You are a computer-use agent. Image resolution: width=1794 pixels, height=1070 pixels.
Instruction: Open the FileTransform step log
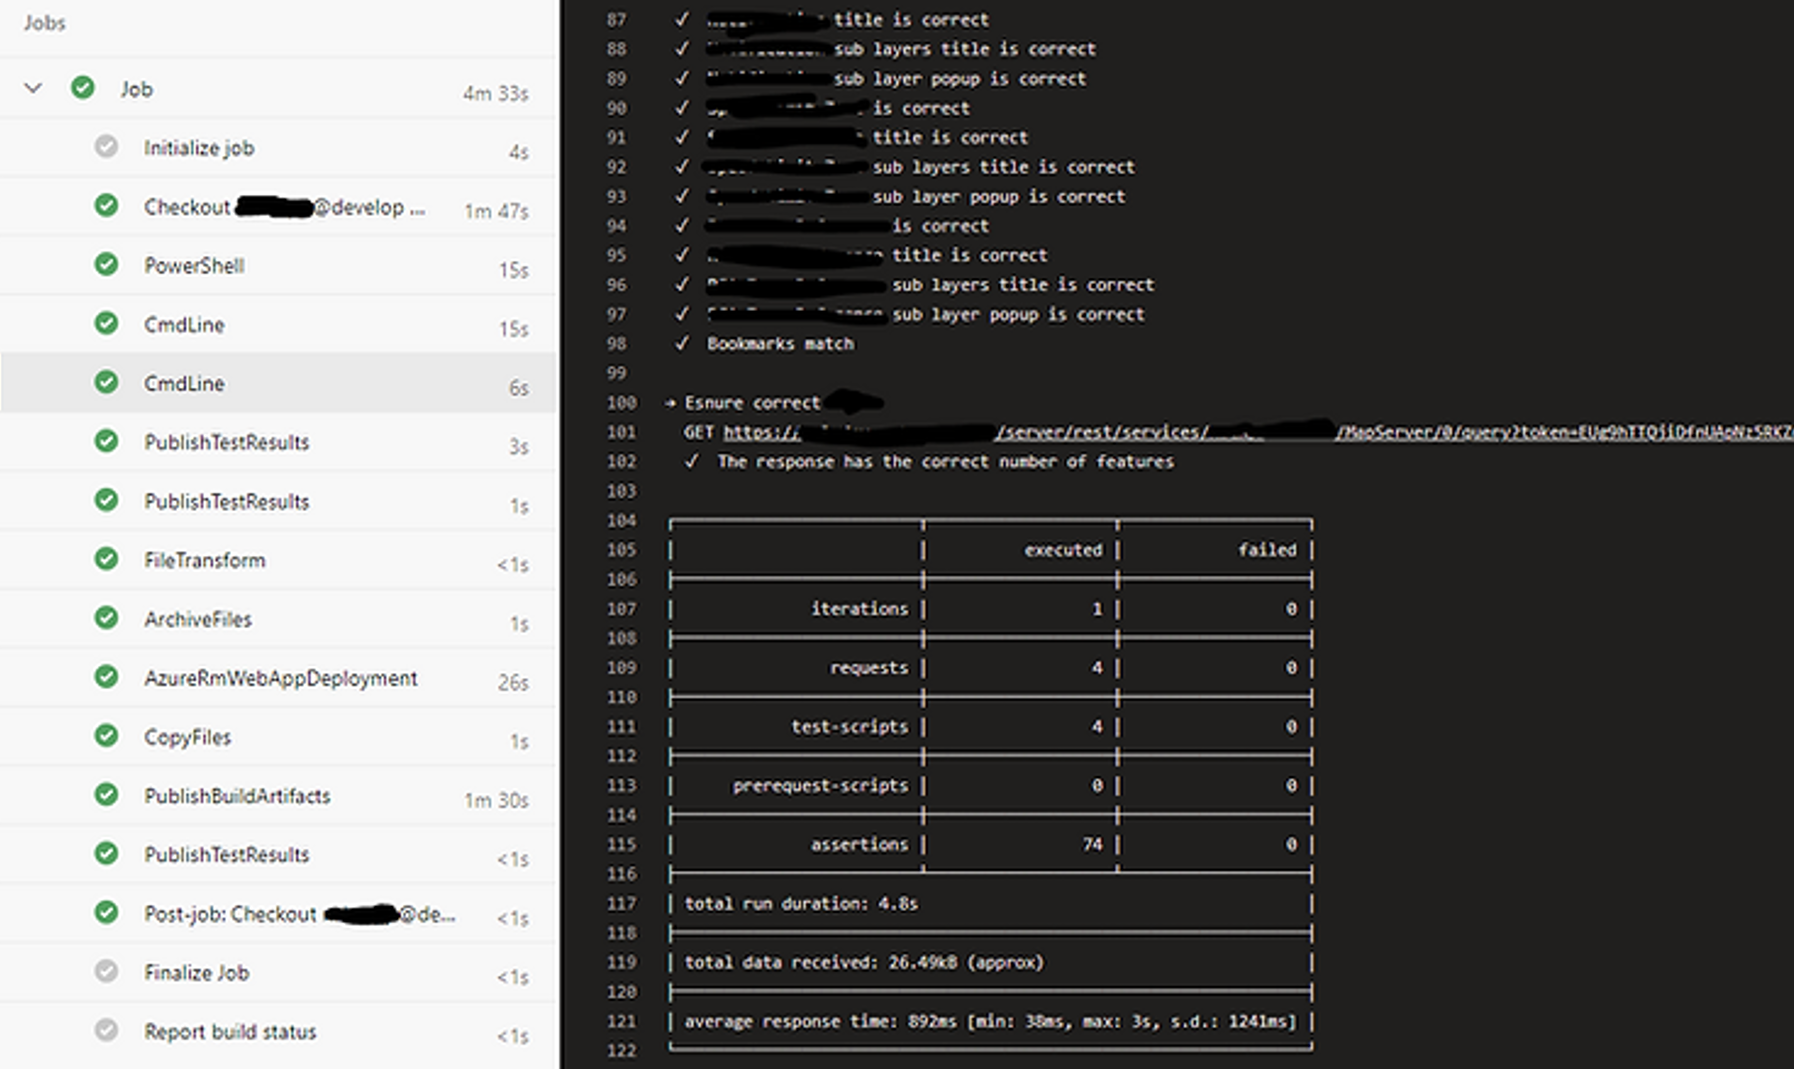click(279, 560)
